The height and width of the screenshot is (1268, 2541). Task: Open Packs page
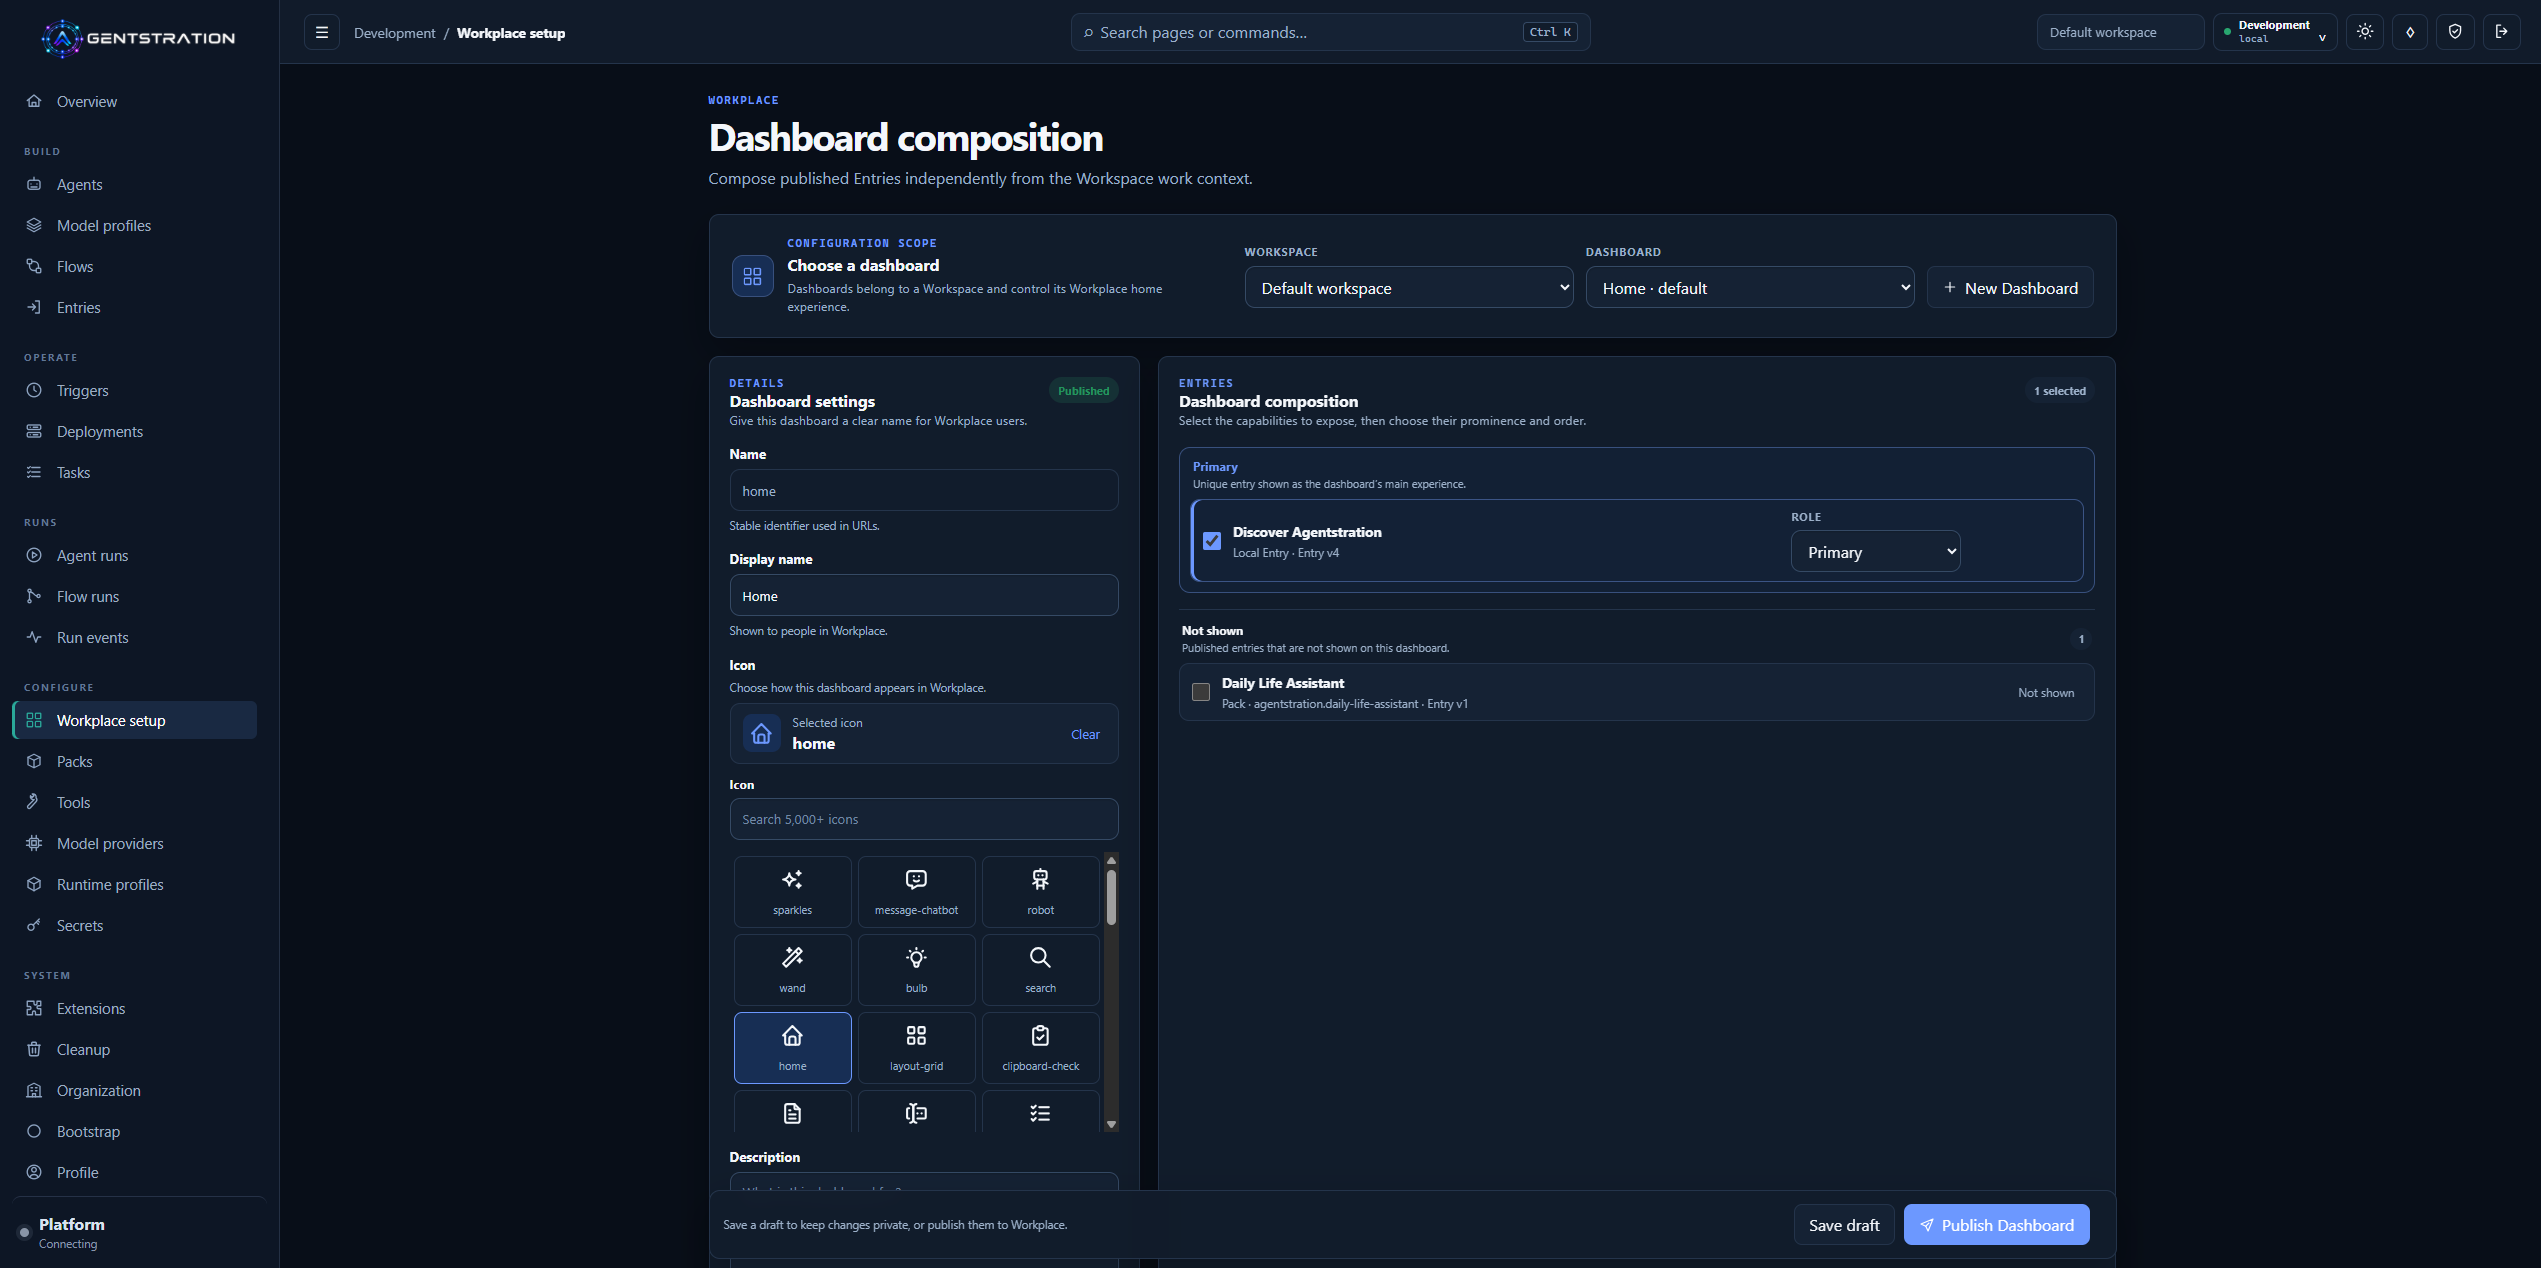tap(134, 761)
